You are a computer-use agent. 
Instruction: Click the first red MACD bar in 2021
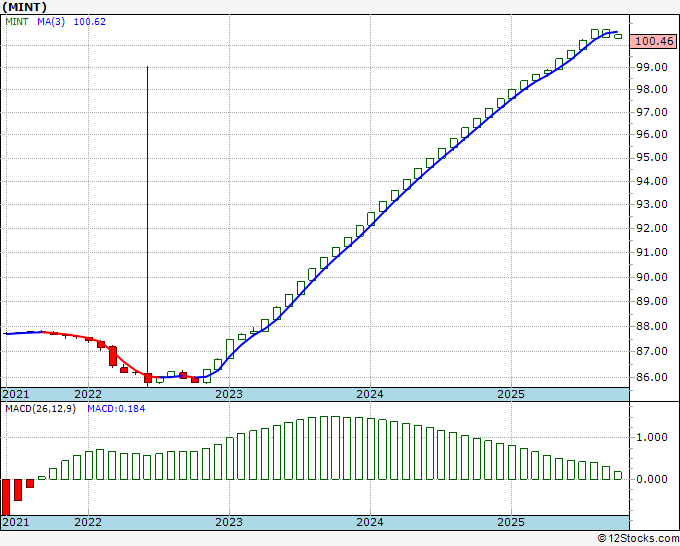(6, 497)
